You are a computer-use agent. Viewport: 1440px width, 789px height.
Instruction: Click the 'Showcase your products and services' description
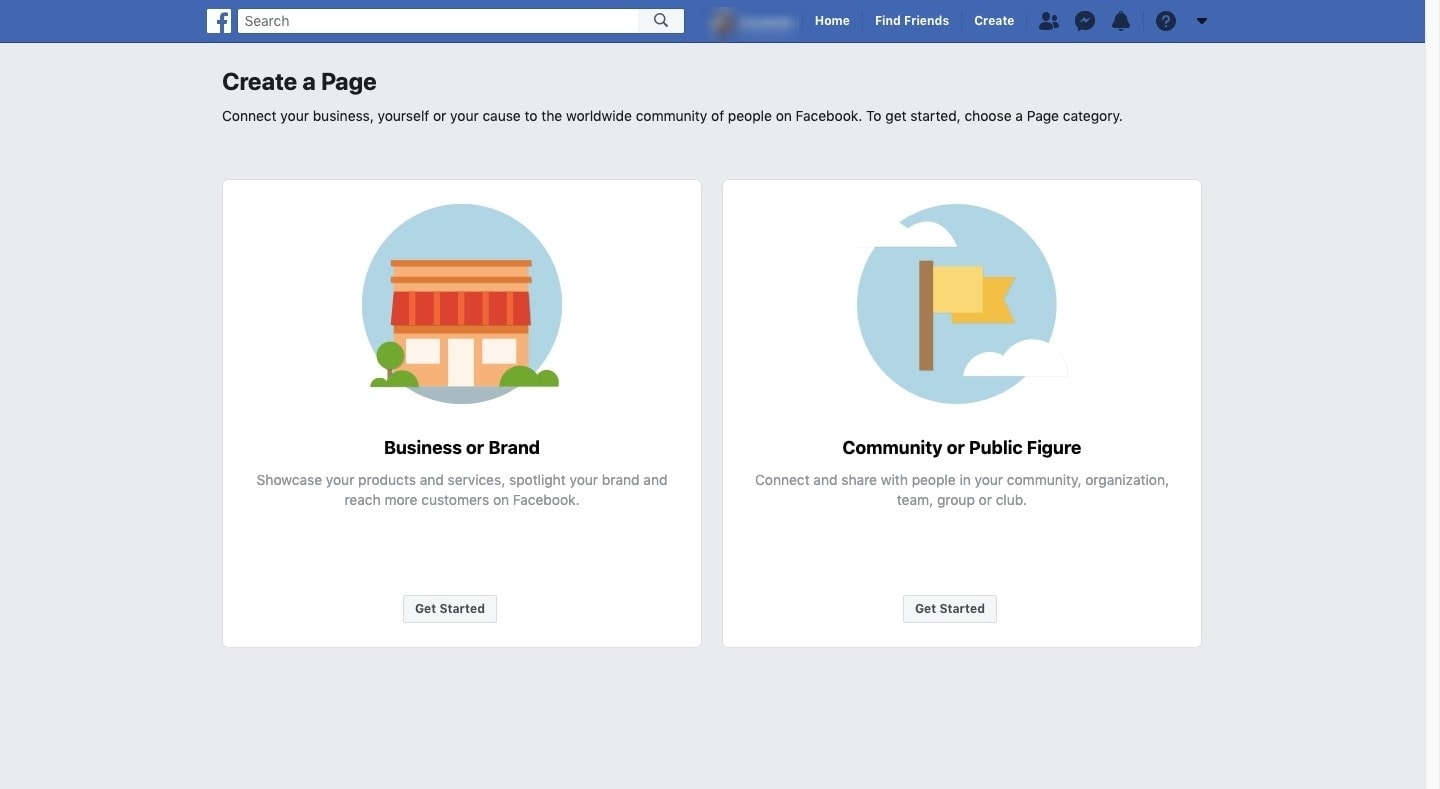(462, 490)
